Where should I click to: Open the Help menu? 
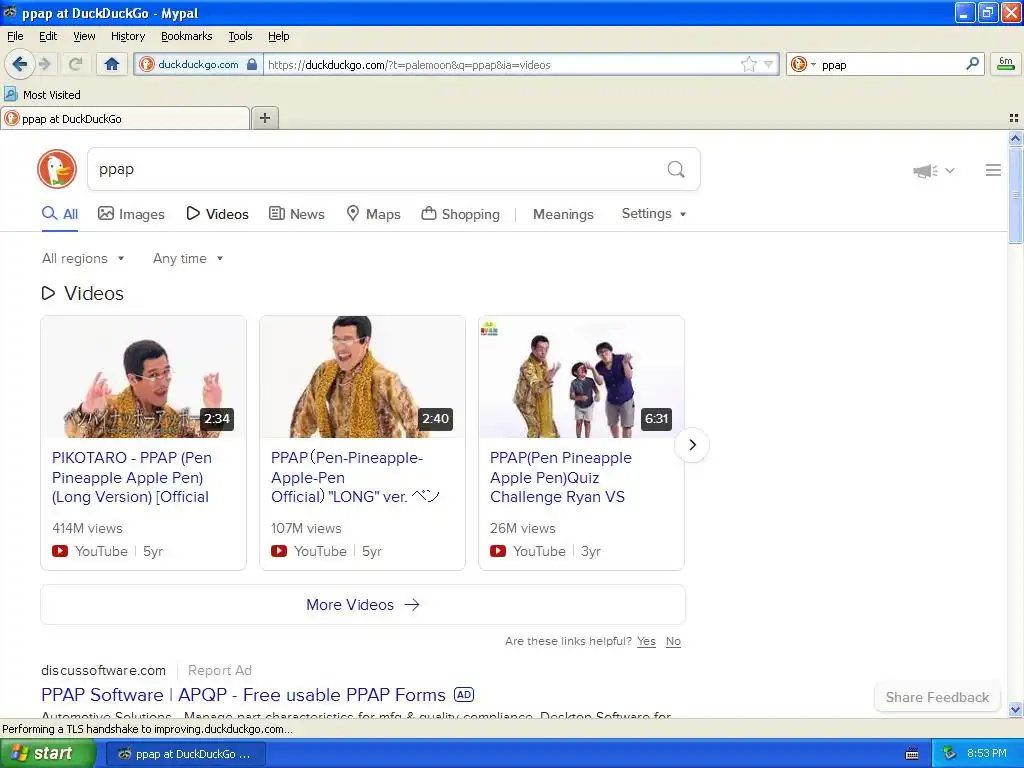click(x=279, y=36)
